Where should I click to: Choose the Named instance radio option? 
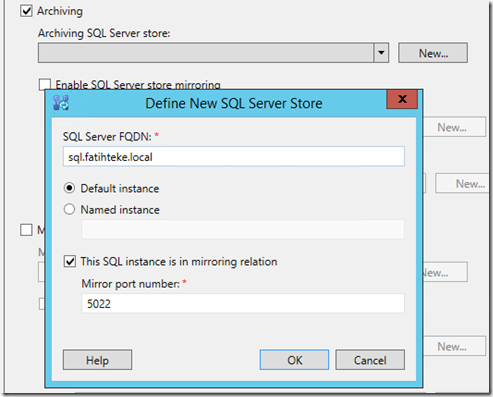pyautogui.click(x=69, y=209)
